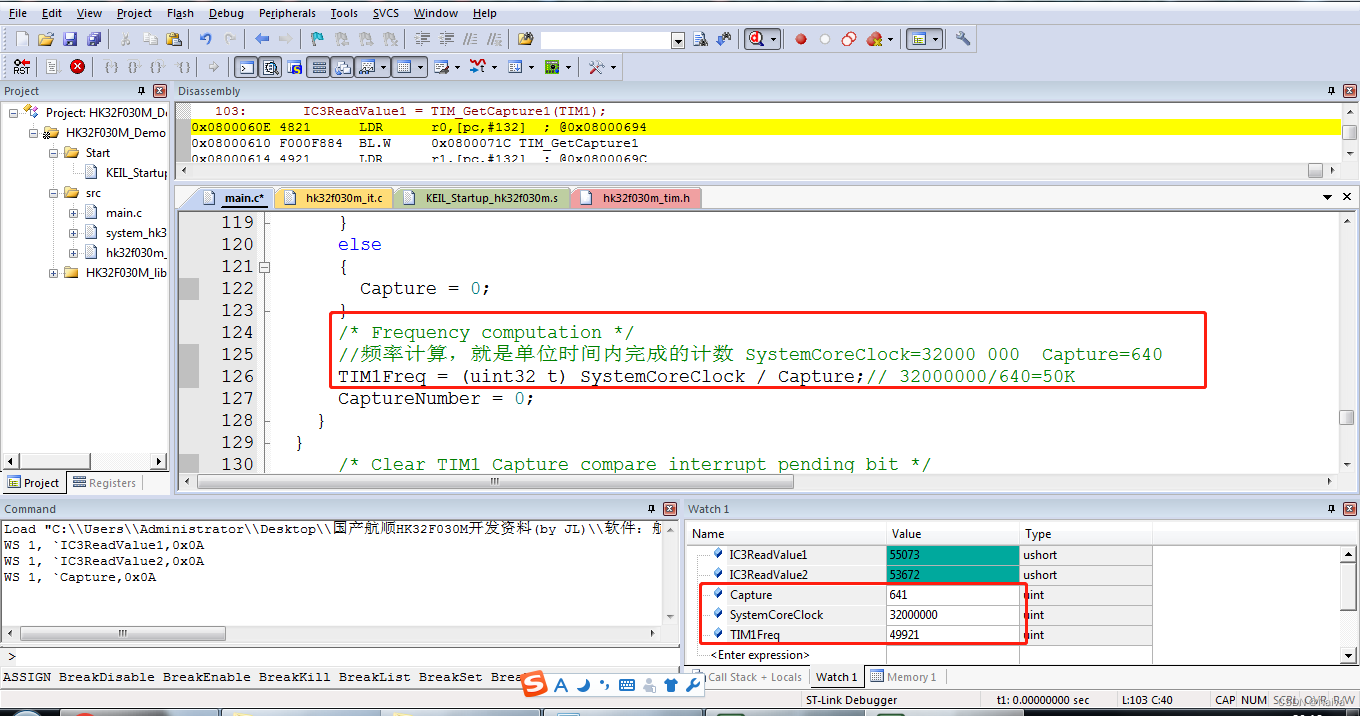Collapse the src folder in the Project tree
The height and width of the screenshot is (716, 1360).
53,192
